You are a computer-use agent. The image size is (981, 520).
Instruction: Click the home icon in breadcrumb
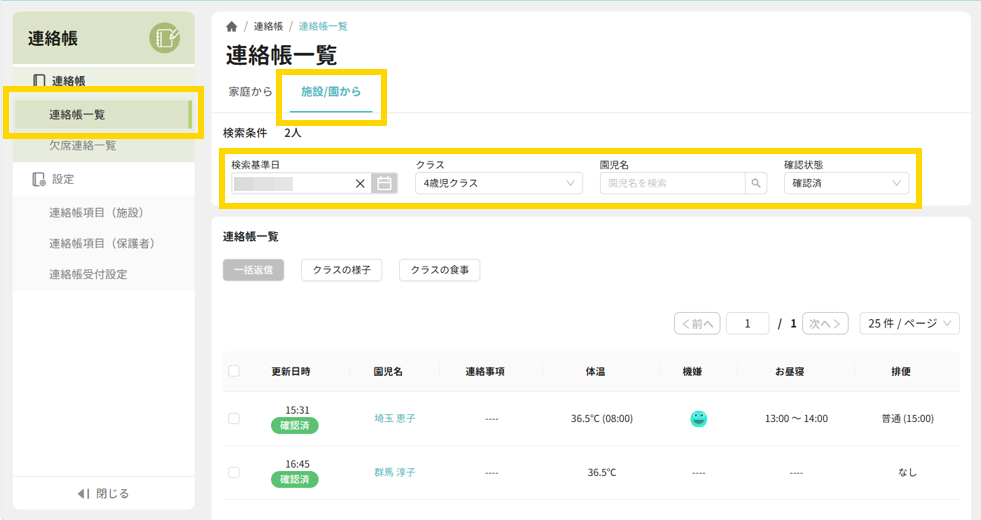pos(232,26)
